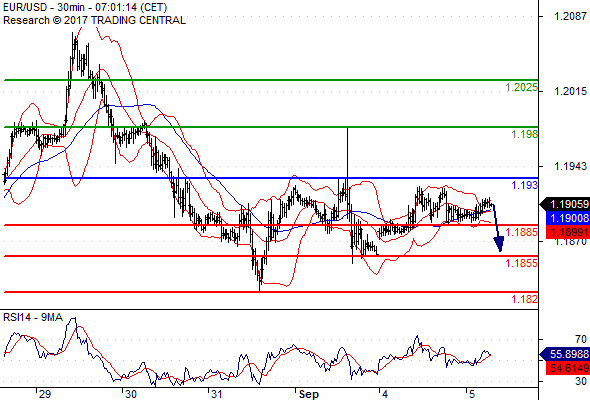Click the RSI14 - 9MA indicator title
The image size is (590, 400).
(x=33, y=318)
